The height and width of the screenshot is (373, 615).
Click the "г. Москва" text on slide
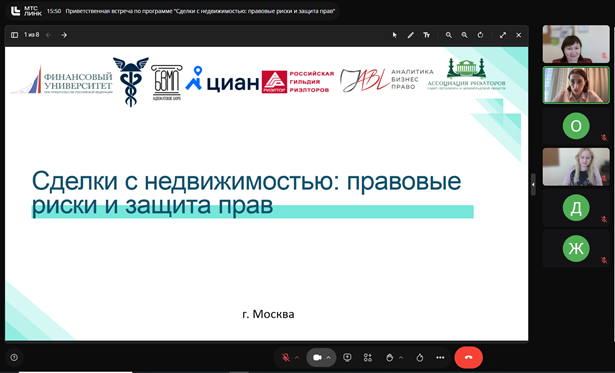tap(268, 314)
